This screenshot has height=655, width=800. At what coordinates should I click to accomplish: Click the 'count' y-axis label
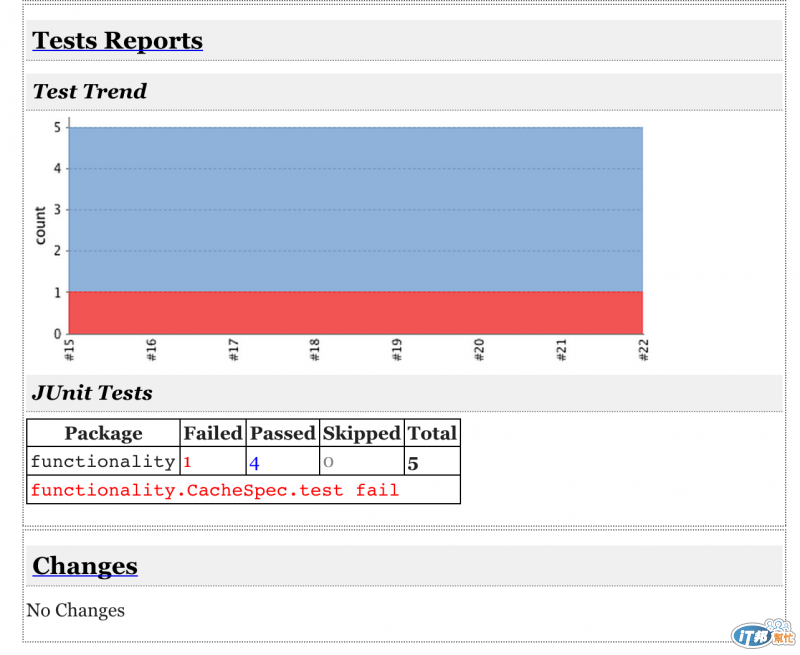[40, 225]
